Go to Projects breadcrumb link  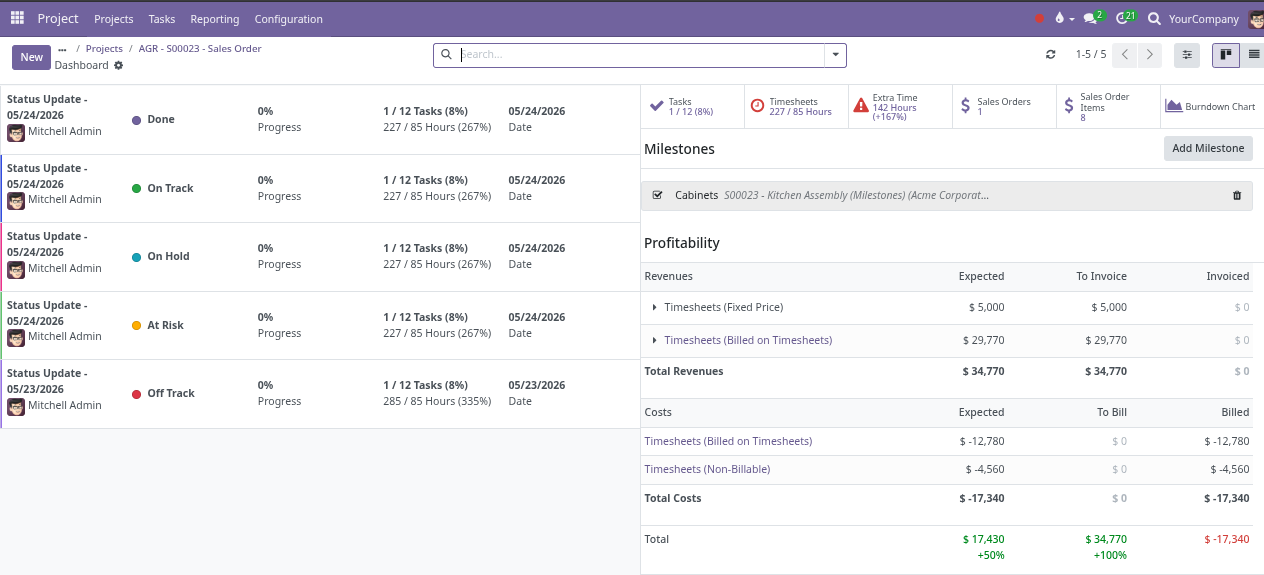[x=104, y=48]
